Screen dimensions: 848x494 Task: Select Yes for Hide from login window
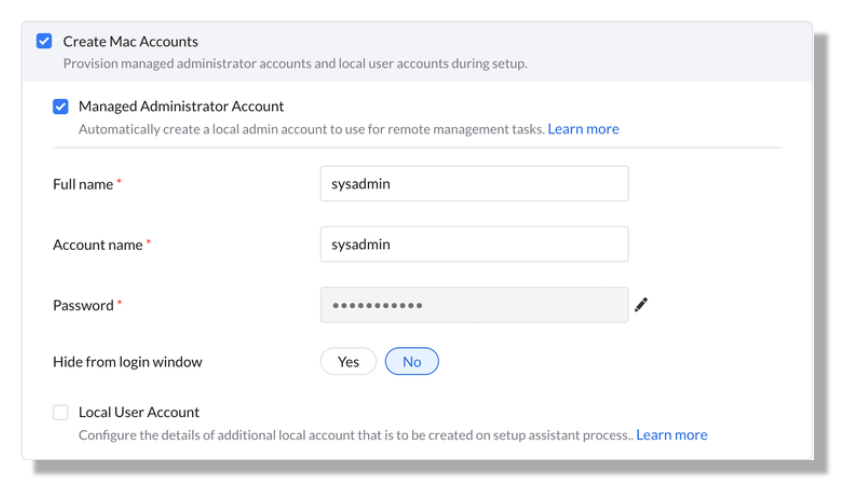point(348,362)
